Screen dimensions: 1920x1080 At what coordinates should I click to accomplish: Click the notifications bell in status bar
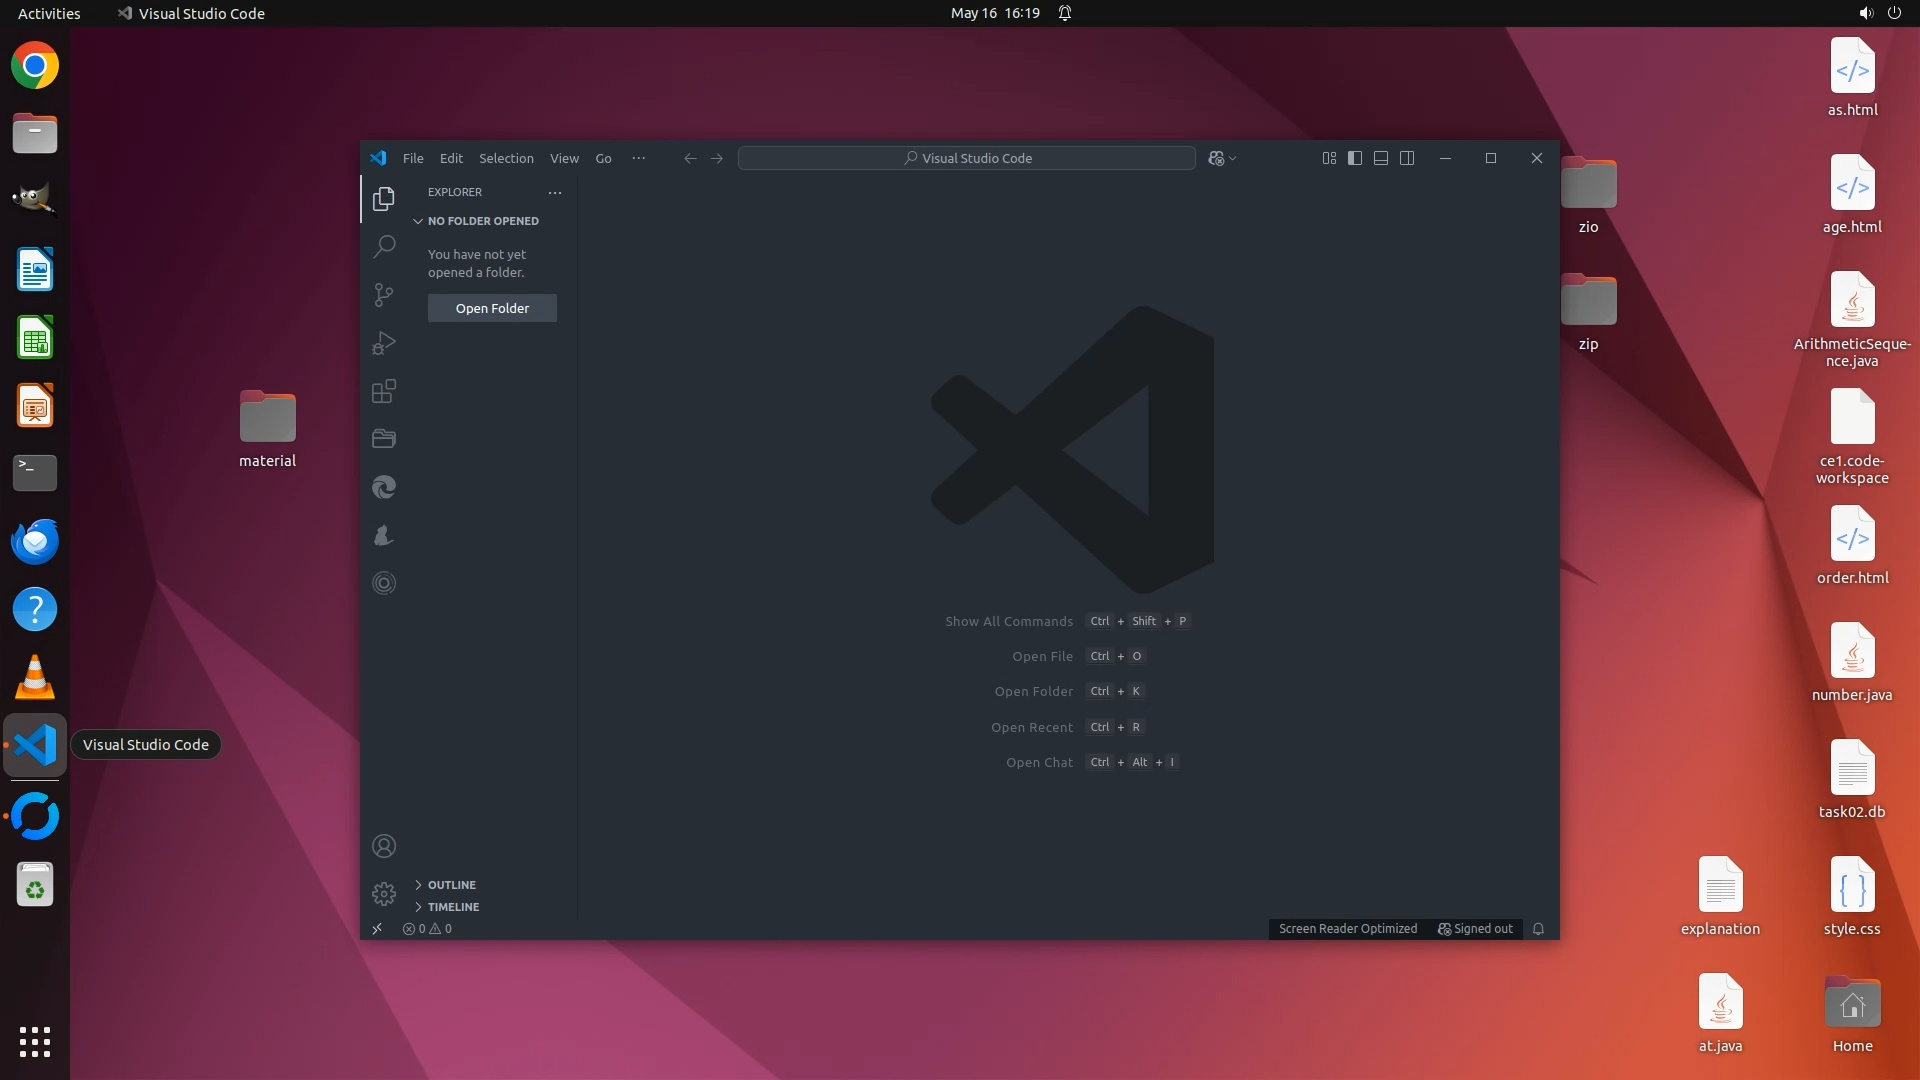[1538, 929]
